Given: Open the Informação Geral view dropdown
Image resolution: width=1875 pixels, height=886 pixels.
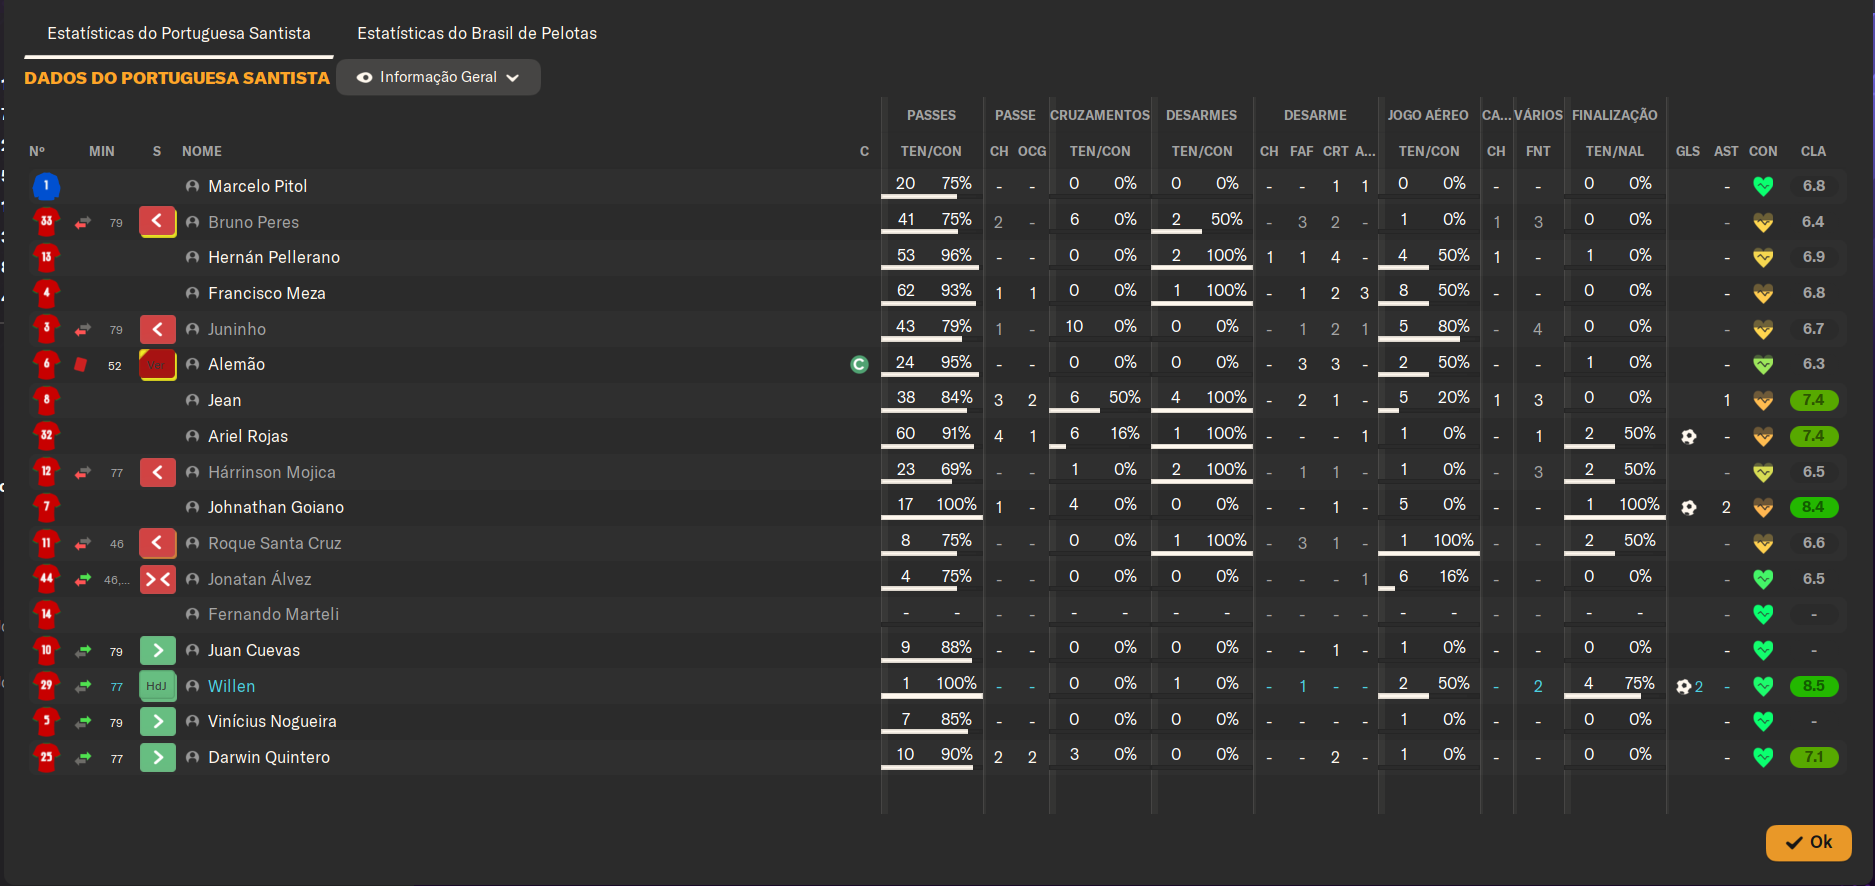Looking at the screenshot, I should pos(438,77).
